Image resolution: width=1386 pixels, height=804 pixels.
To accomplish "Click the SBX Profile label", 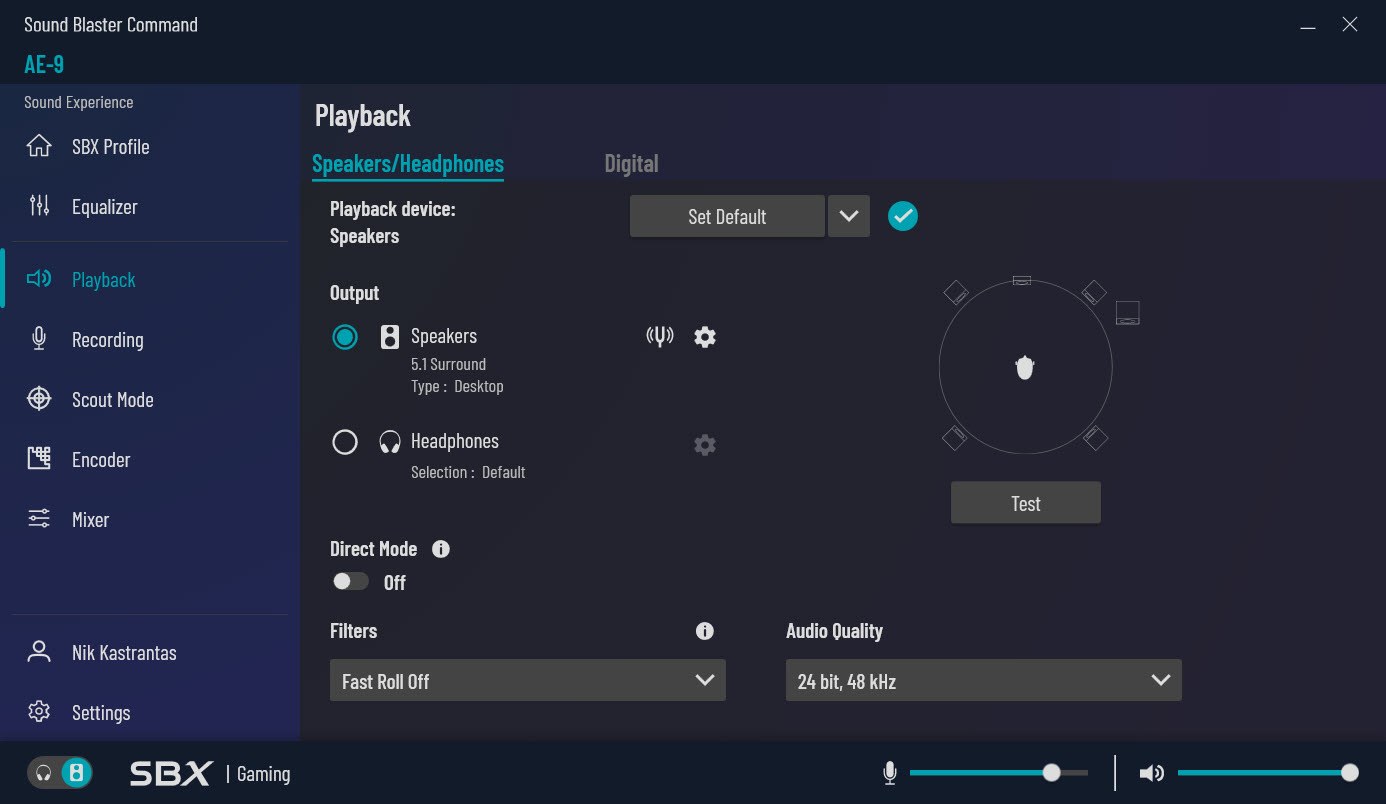I will [x=111, y=147].
